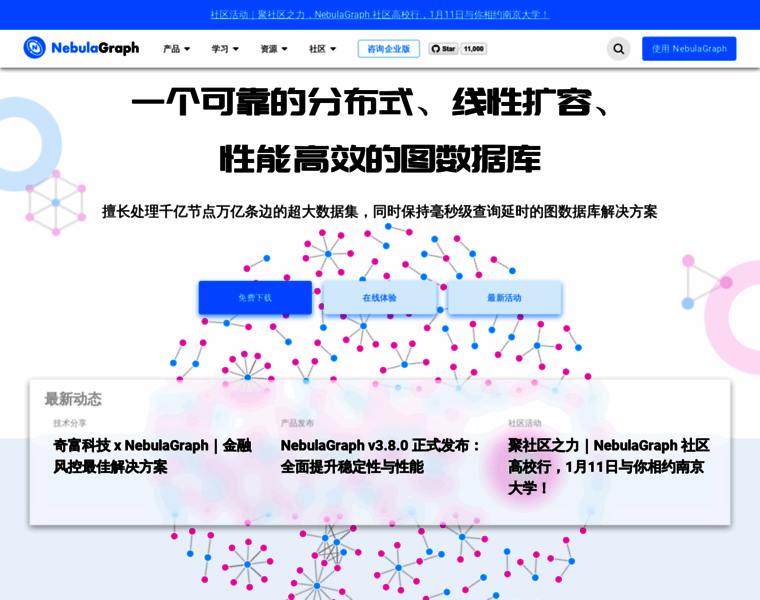760x600 pixels.
Task: Select the 产品发布 category label
Action: tap(297, 423)
